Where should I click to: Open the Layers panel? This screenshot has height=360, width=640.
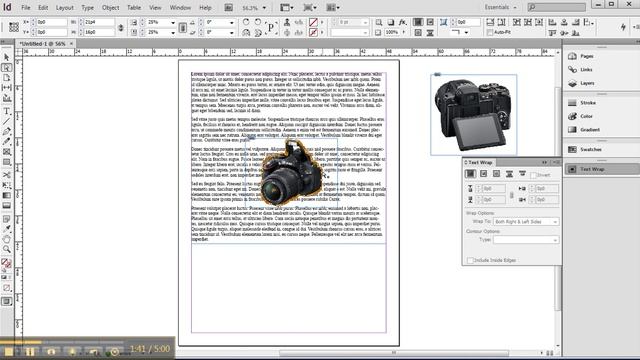[587, 83]
